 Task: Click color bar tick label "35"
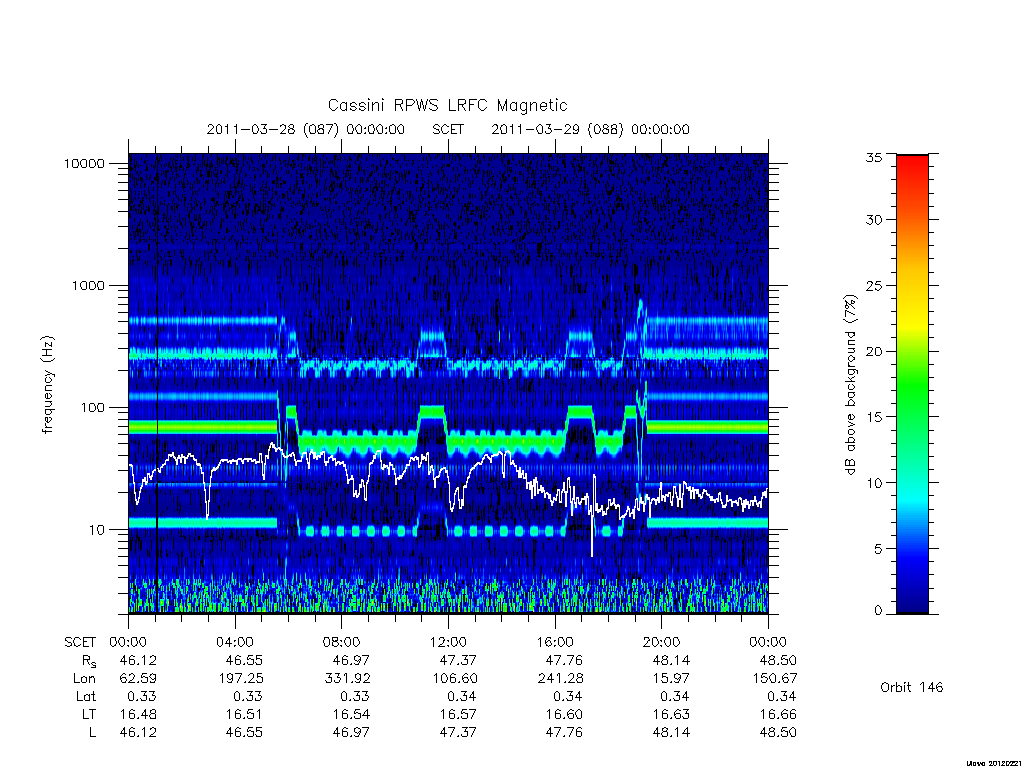pyautogui.click(x=873, y=157)
